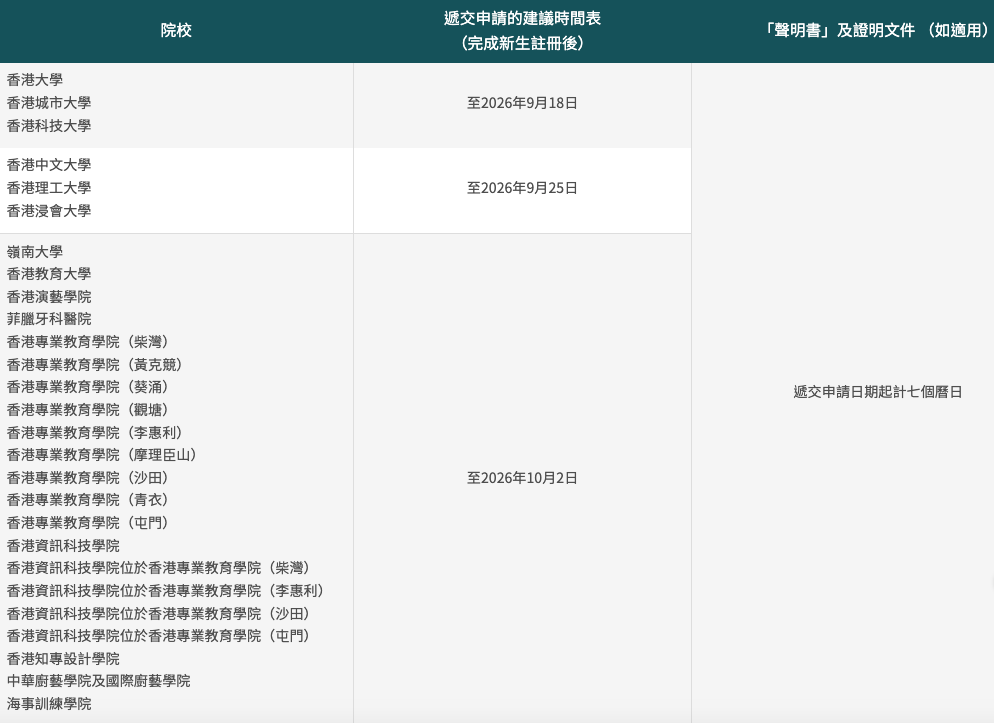Select 香港專業教育學院（屯門）text
Image resolution: width=994 pixels, height=723 pixels.
tap(87, 522)
